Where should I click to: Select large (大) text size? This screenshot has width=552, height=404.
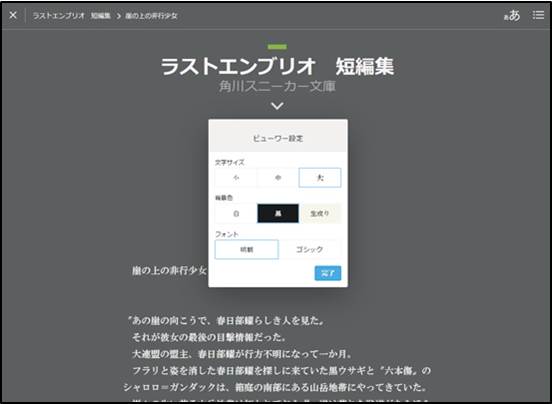320,178
